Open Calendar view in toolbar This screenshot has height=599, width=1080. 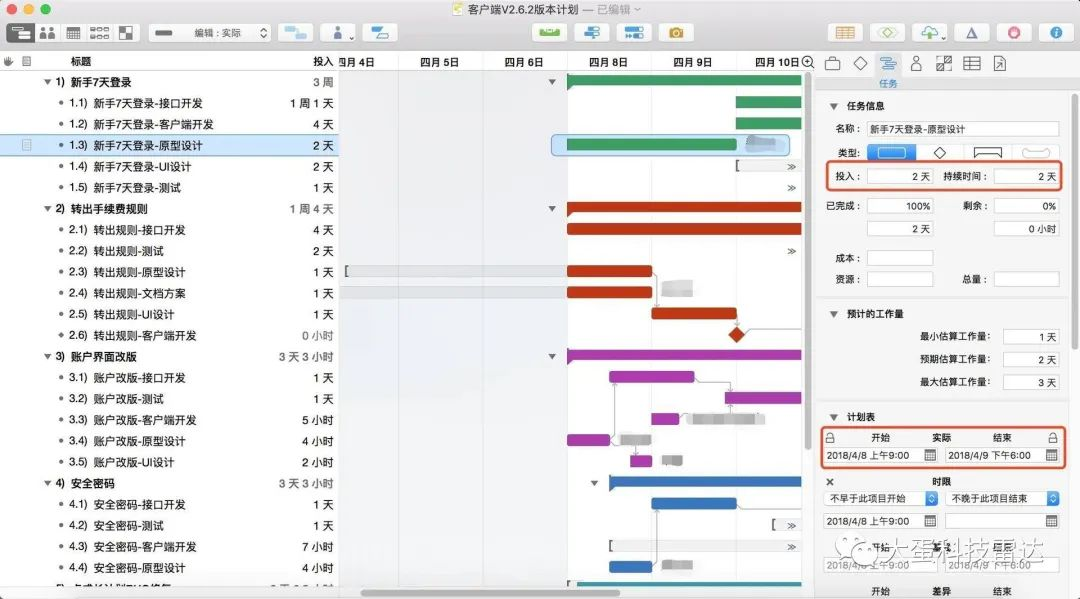73,32
